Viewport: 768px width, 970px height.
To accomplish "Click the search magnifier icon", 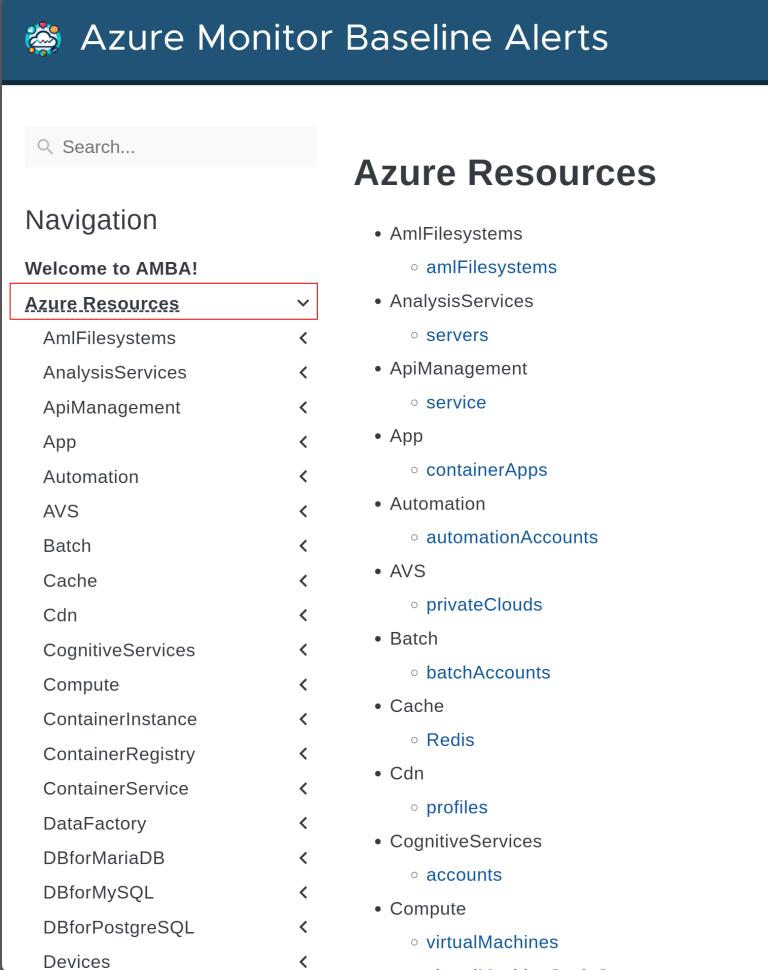I will (45, 146).
